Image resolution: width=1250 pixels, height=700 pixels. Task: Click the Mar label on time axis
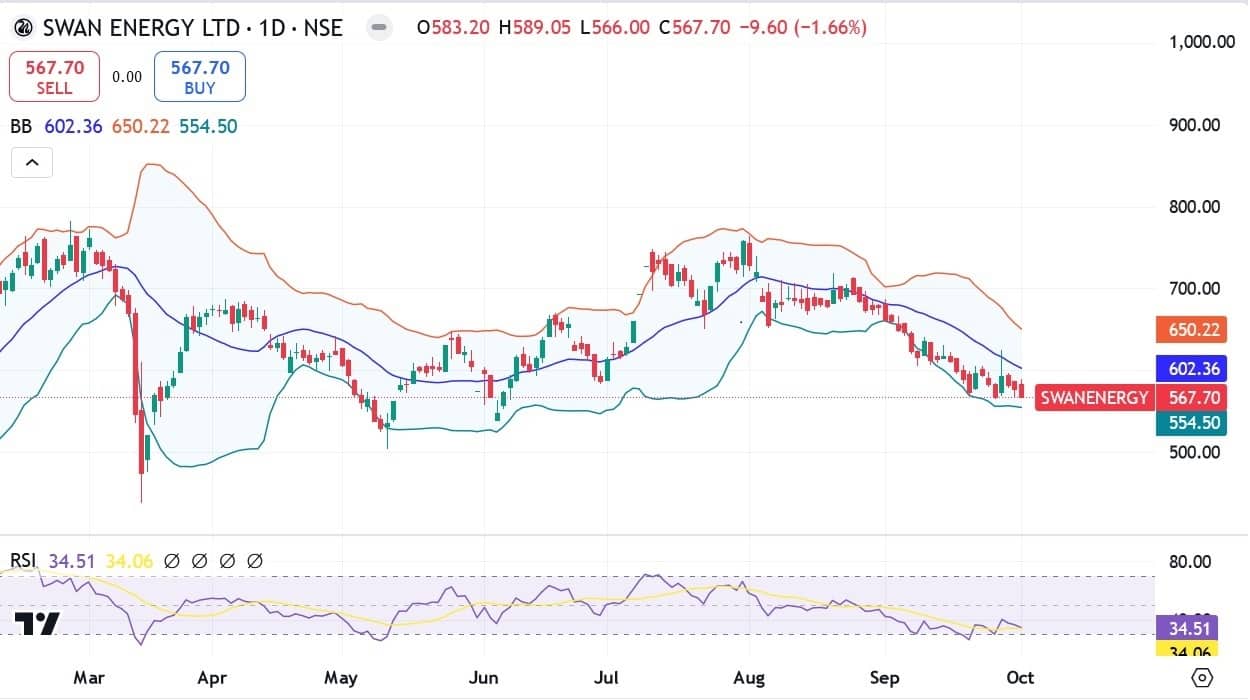pyautogui.click(x=90, y=678)
